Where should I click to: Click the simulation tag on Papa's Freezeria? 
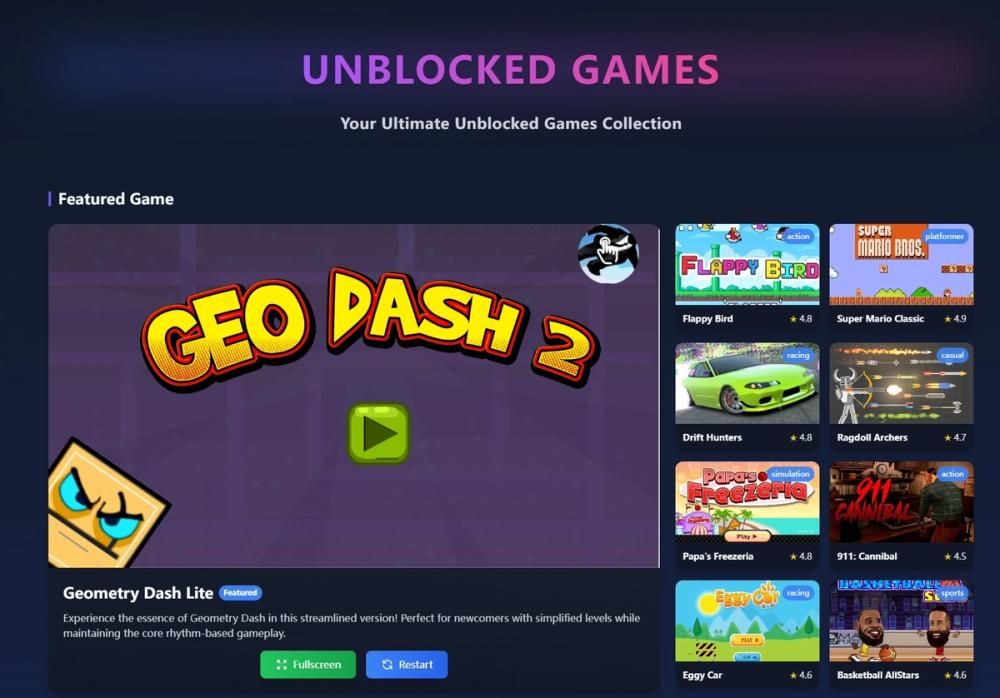pos(790,474)
